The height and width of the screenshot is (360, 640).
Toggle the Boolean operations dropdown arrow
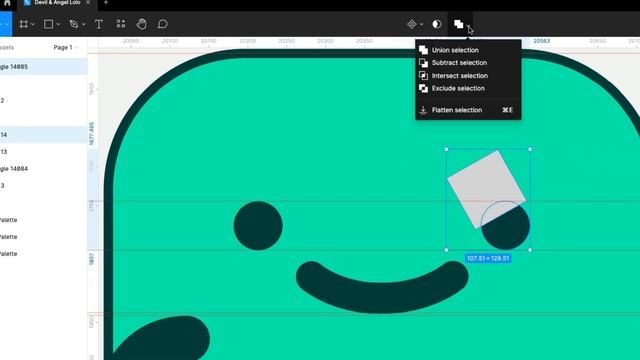(469, 27)
